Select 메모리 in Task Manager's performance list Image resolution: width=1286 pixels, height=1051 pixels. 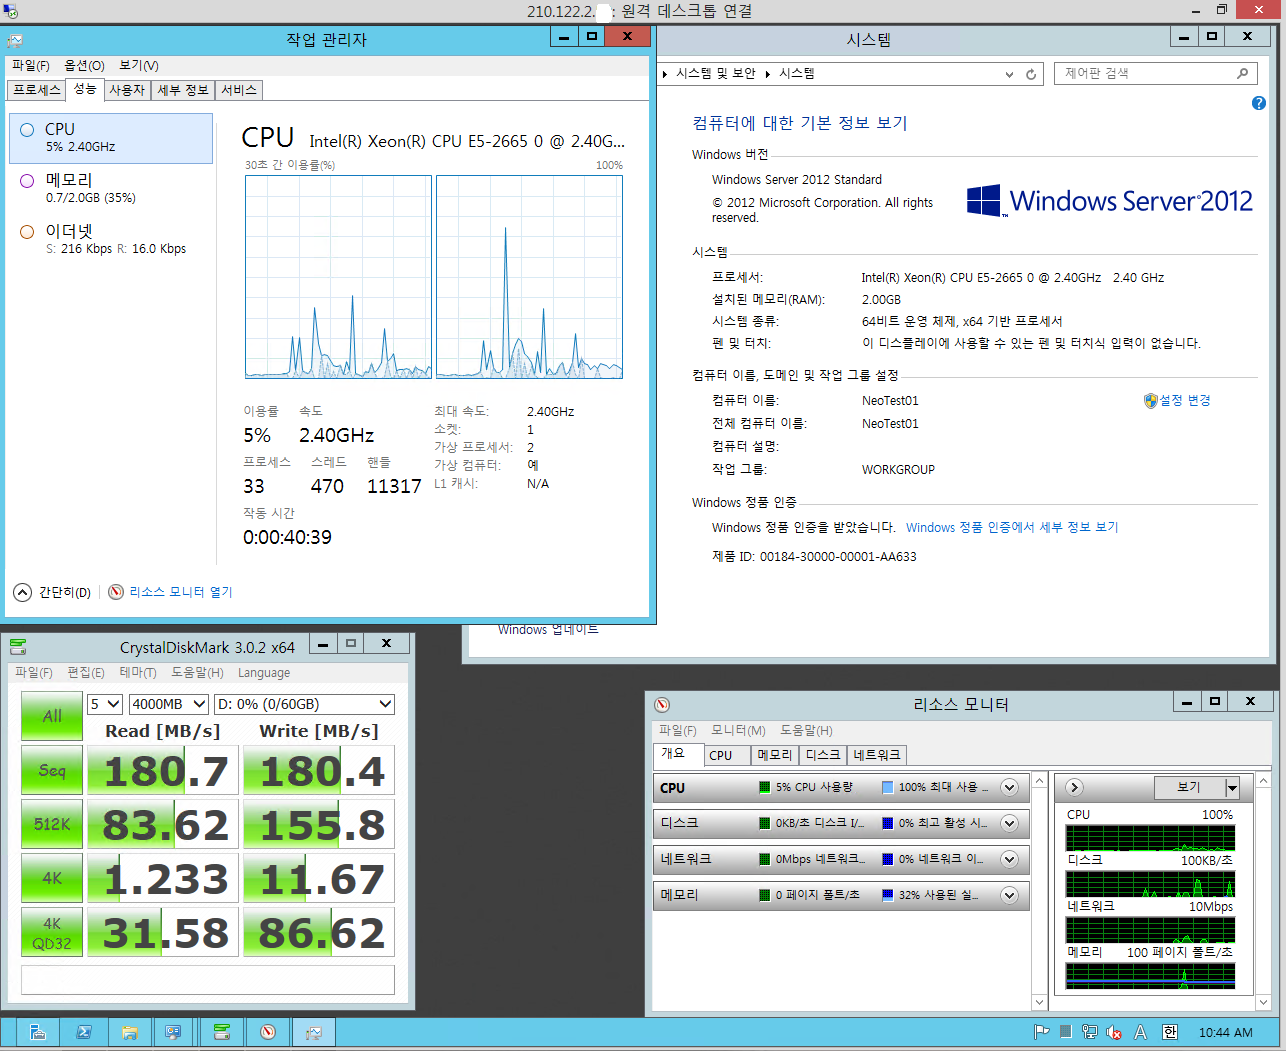coord(111,188)
